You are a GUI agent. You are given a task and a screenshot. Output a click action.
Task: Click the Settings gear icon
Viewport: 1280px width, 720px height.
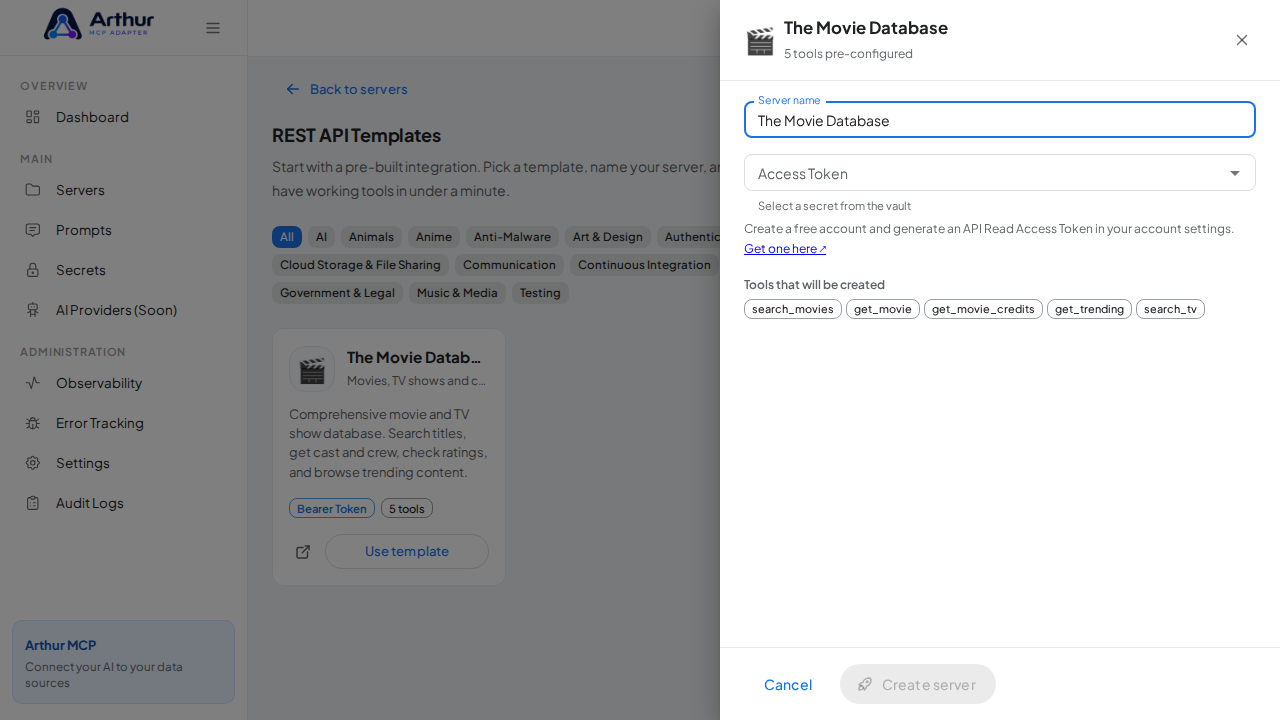coord(33,463)
